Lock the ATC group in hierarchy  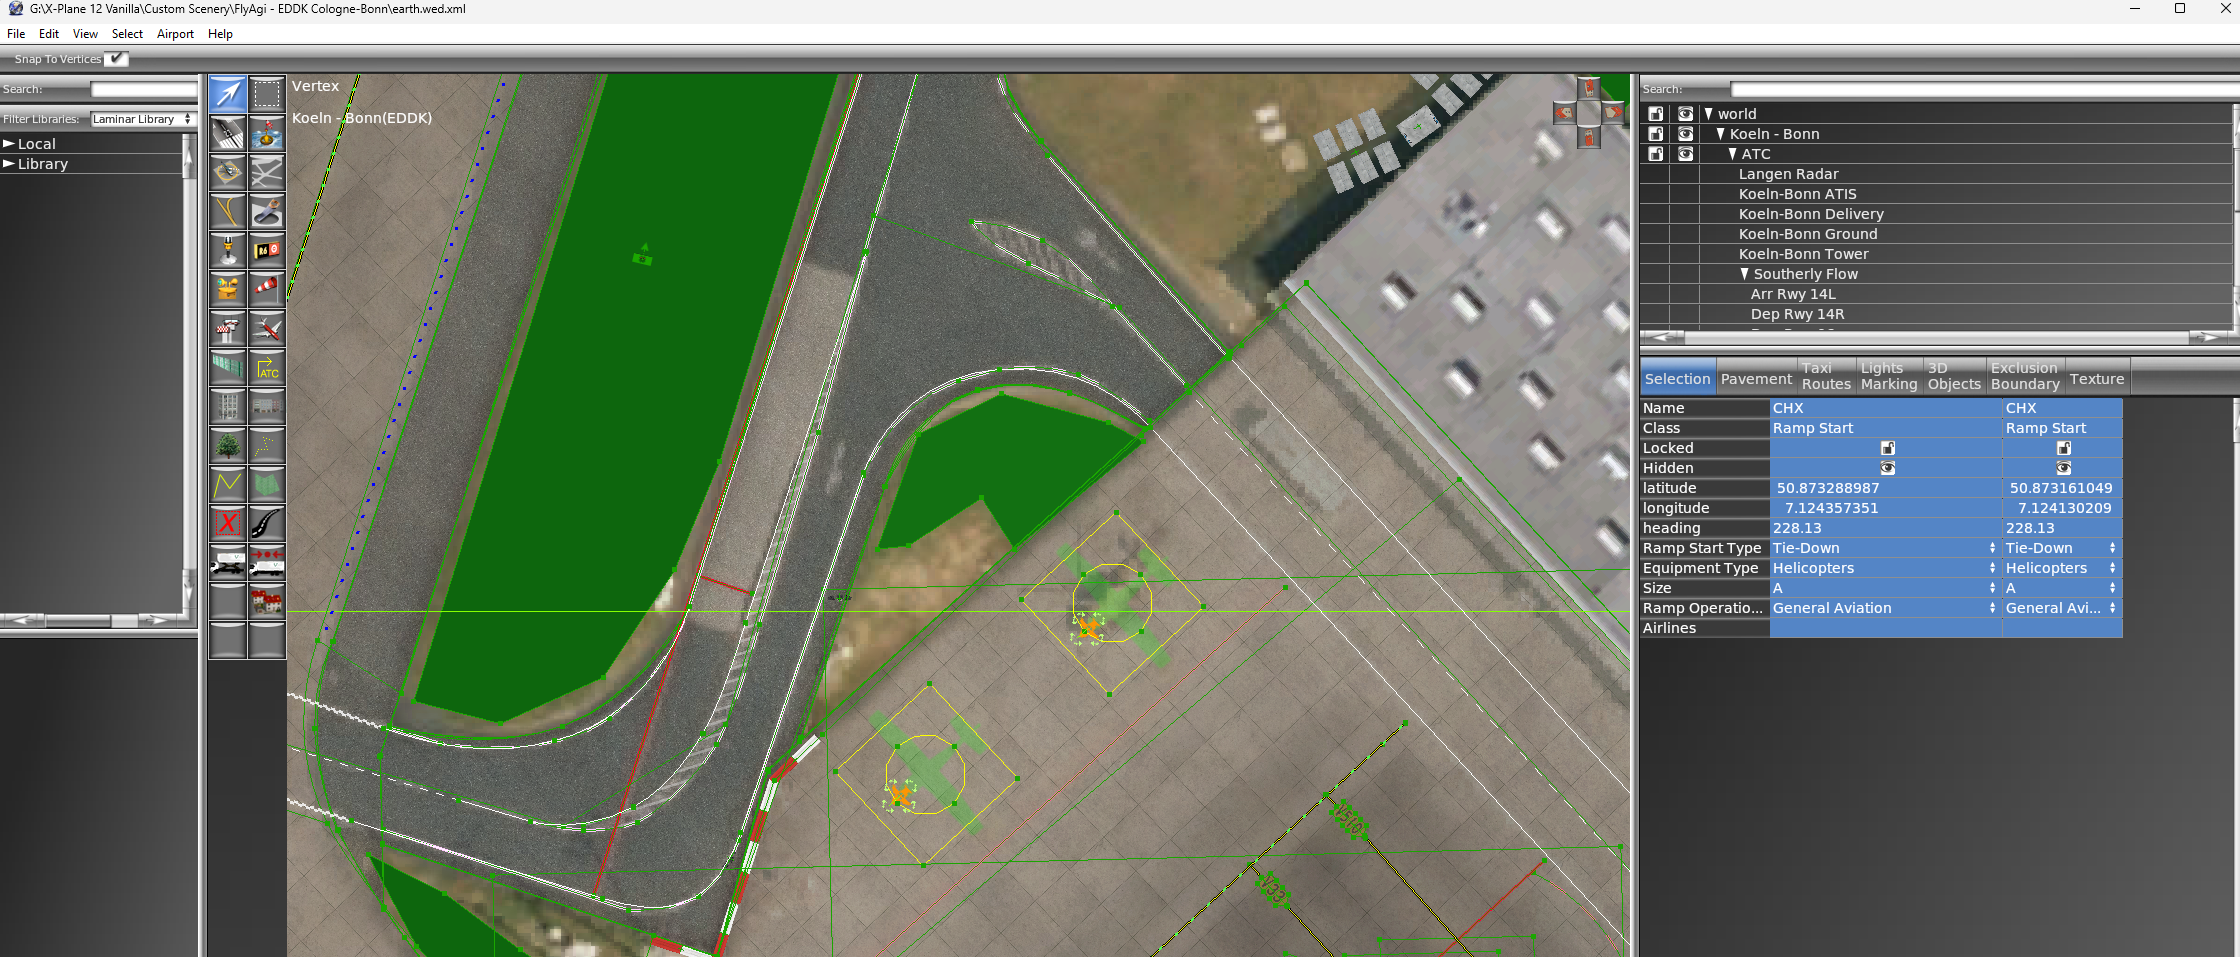[1655, 154]
